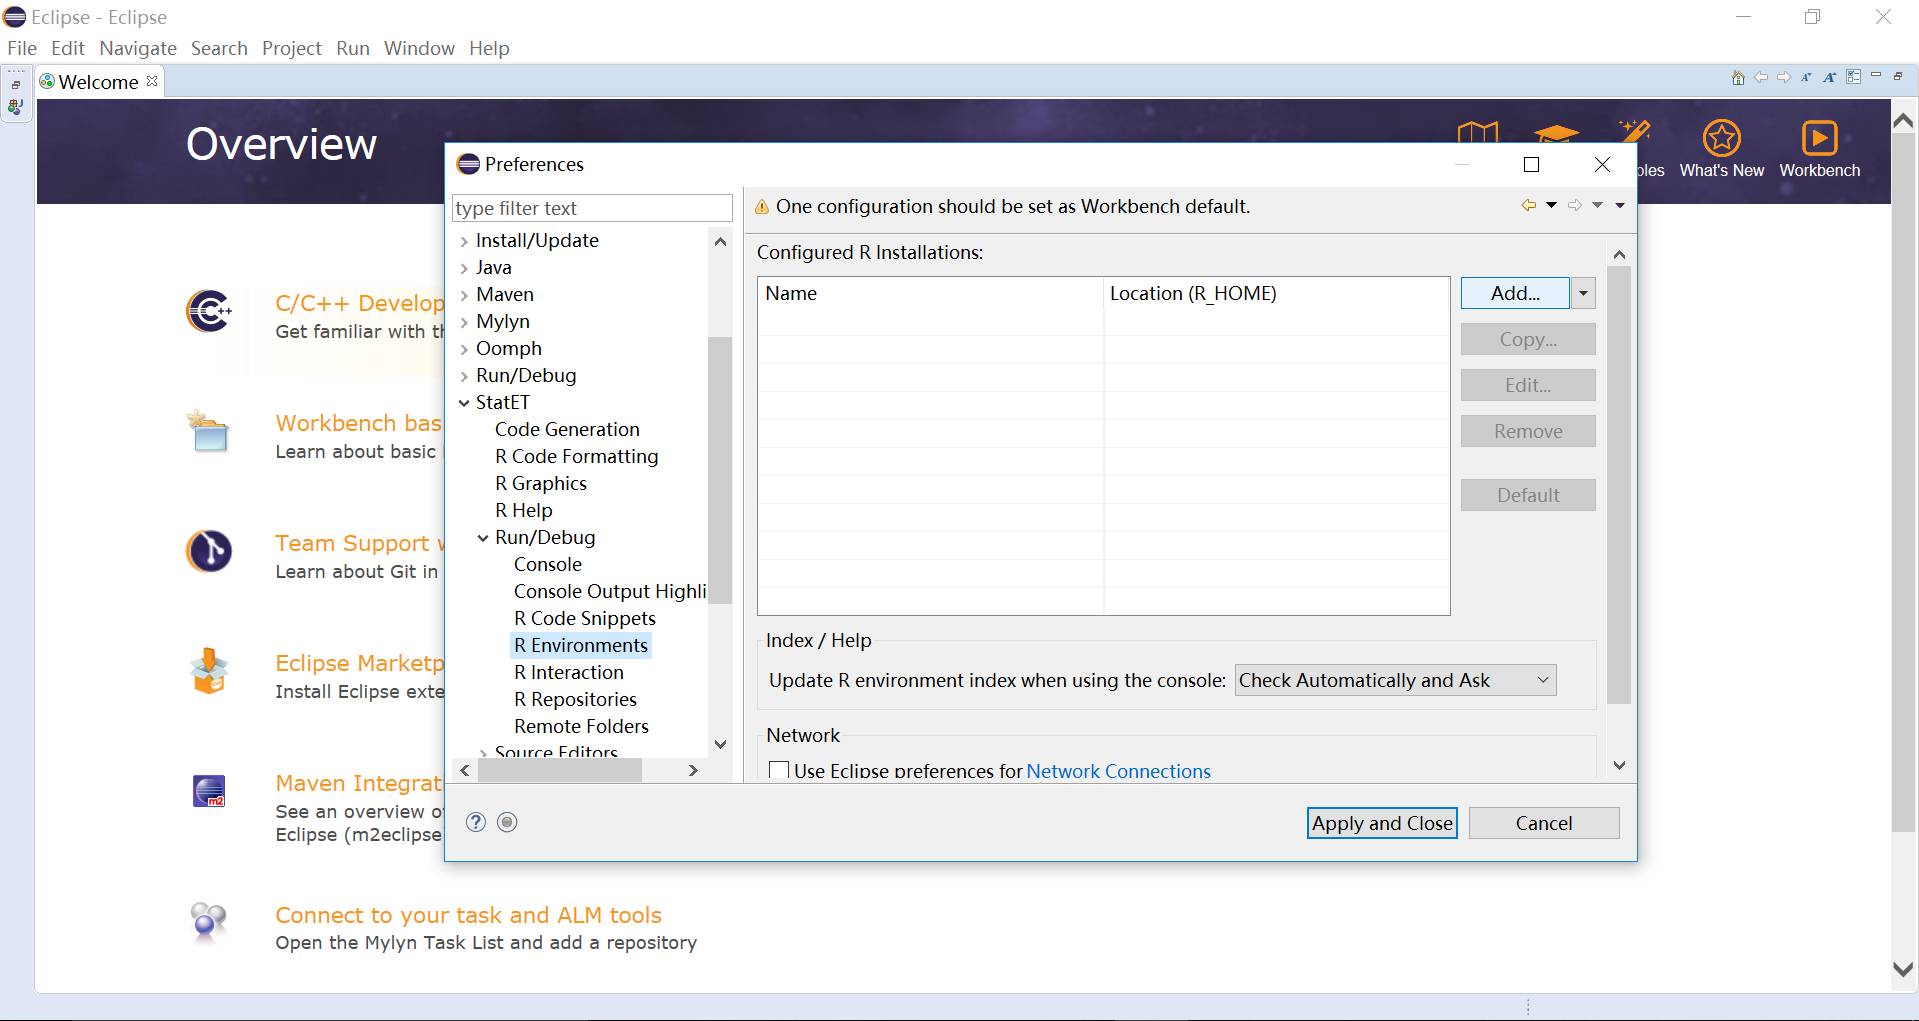The height and width of the screenshot is (1021, 1919).
Task: Click Apply and Close button
Action: (1382, 823)
